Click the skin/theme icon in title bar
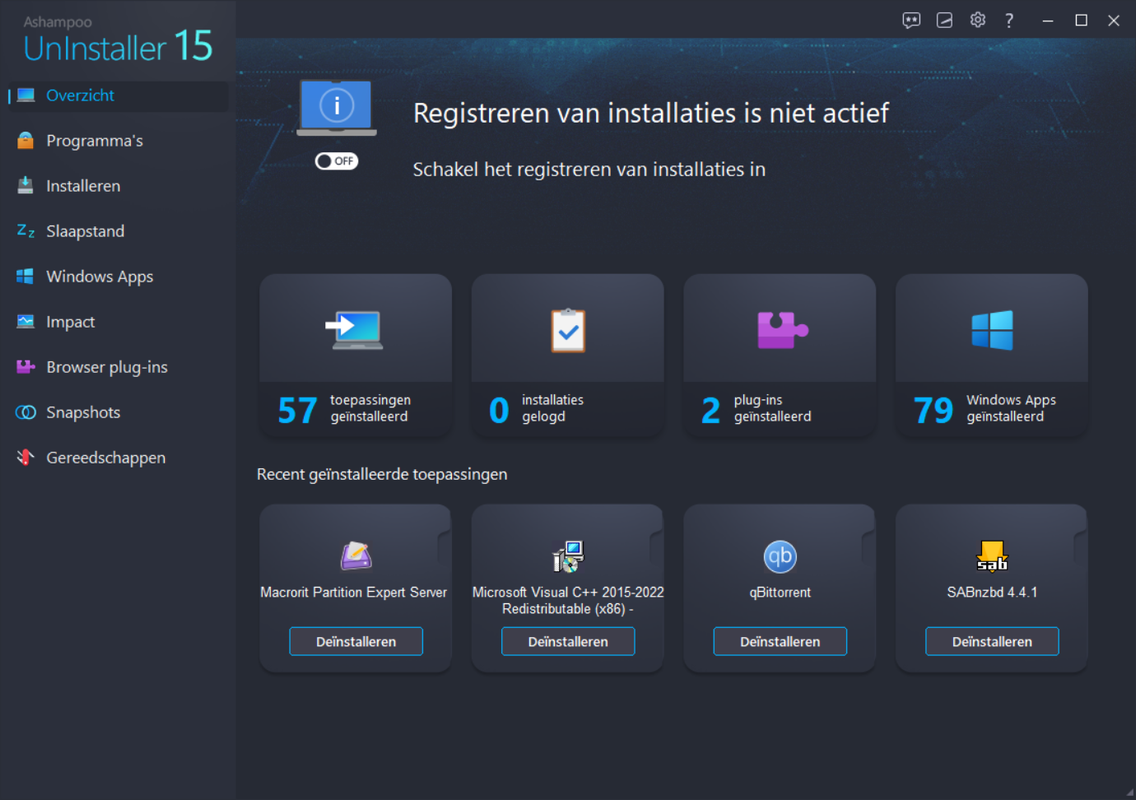Viewport: 1136px width, 800px height. point(945,20)
